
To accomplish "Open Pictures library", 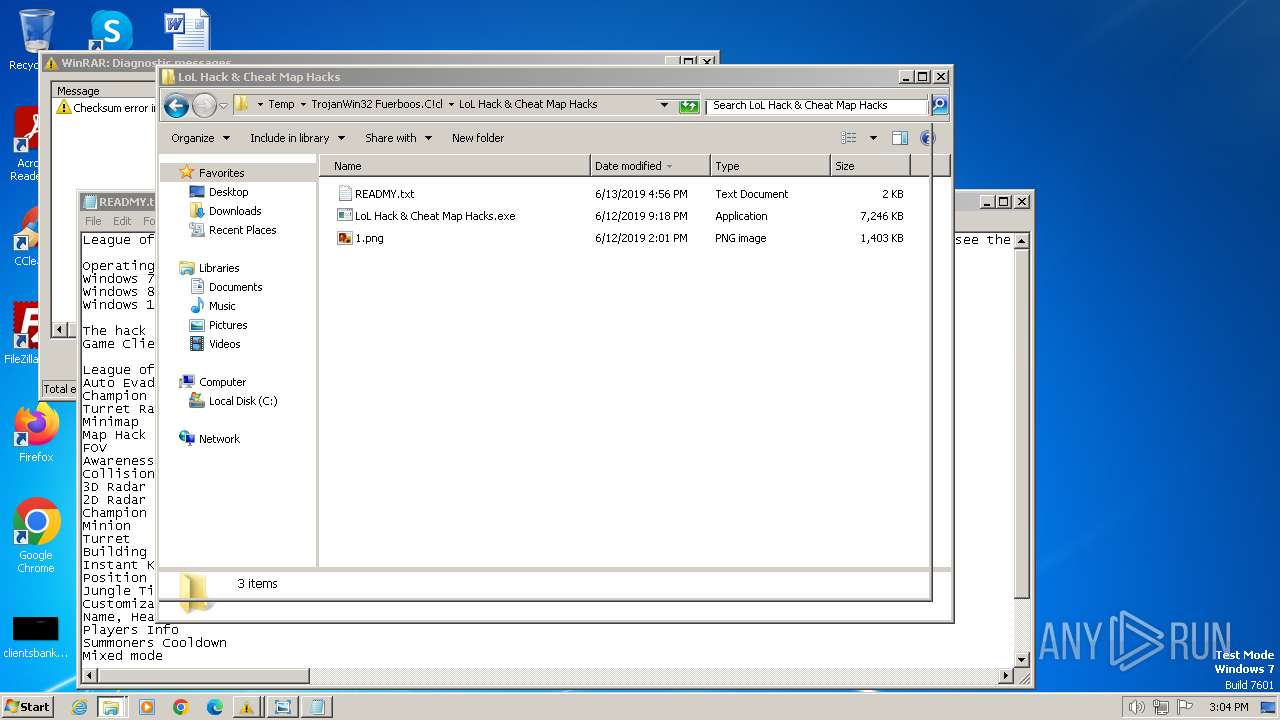I will tap(228, 325).
